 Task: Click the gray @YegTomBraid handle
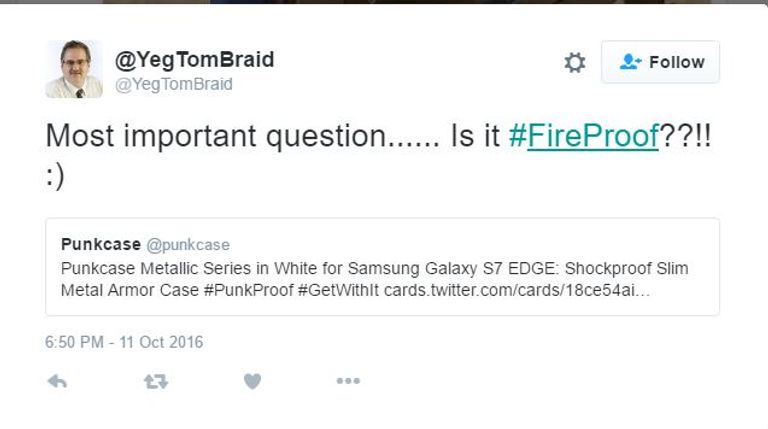[174, 84]
